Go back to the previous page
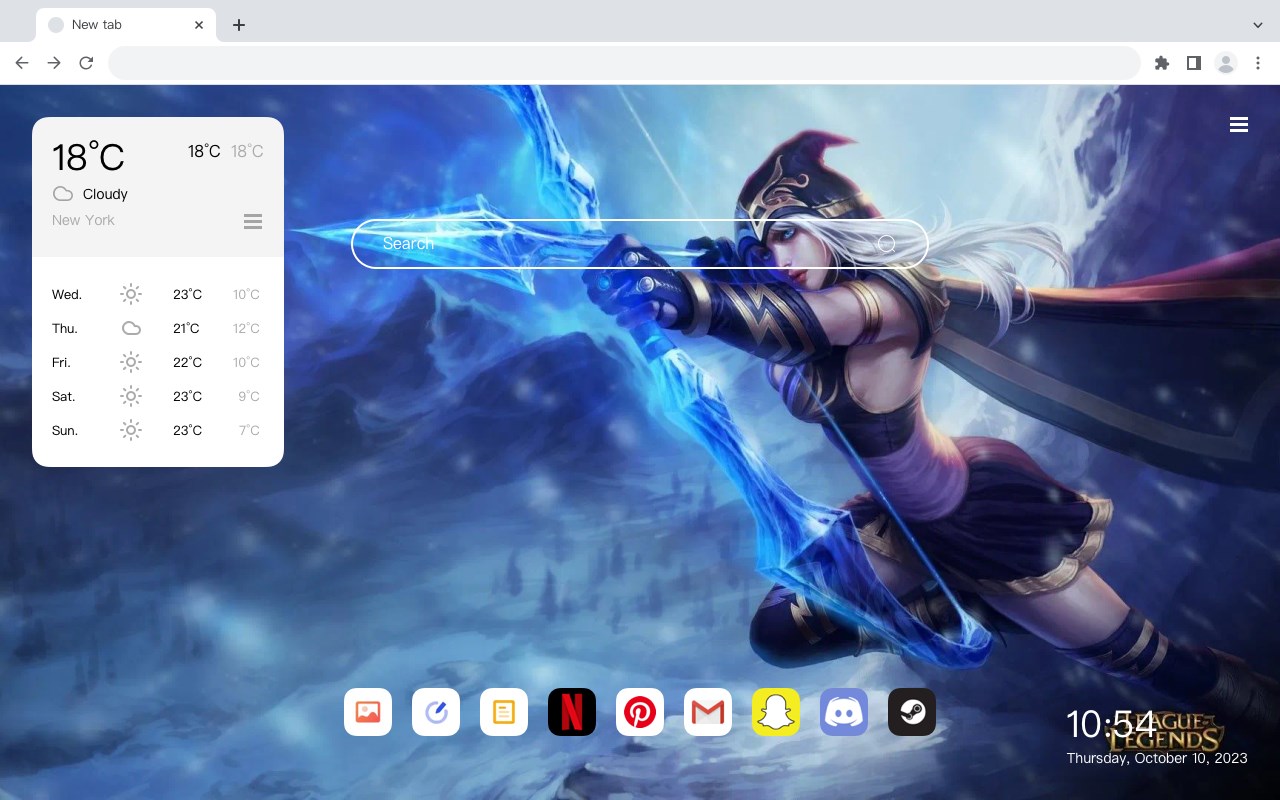 point(22,63)
